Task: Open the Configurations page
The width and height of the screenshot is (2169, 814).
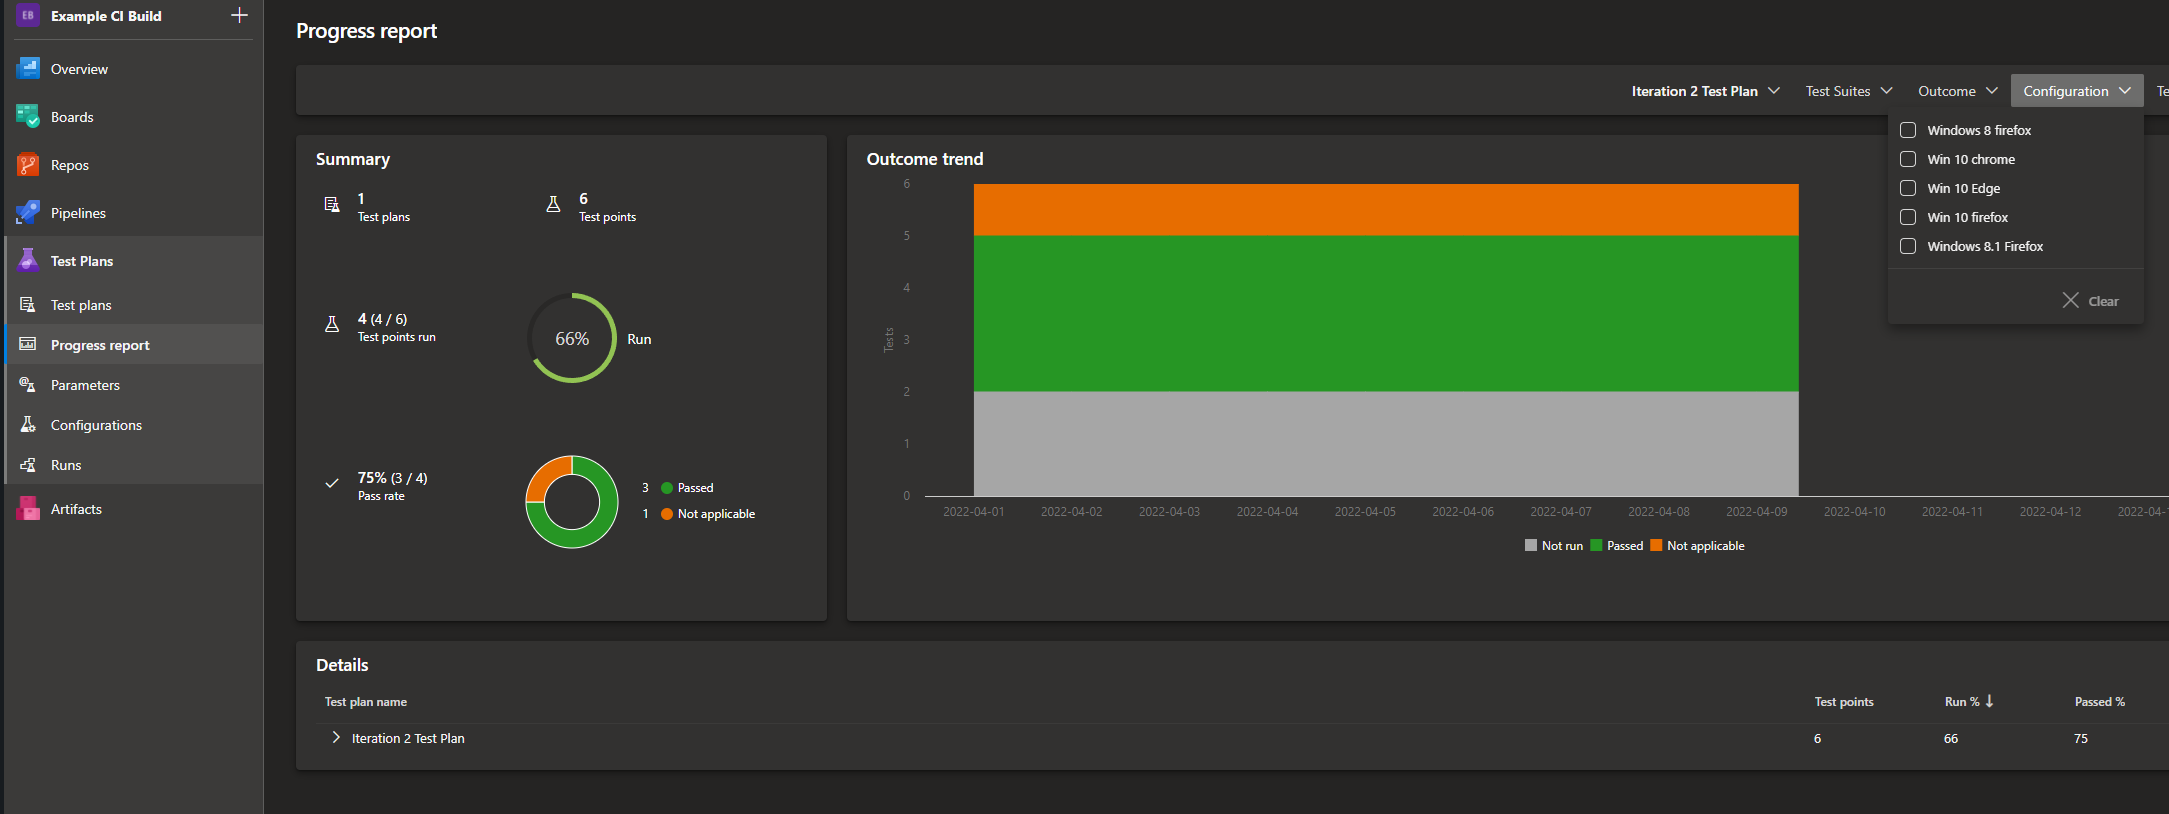Action: (96, 425)
